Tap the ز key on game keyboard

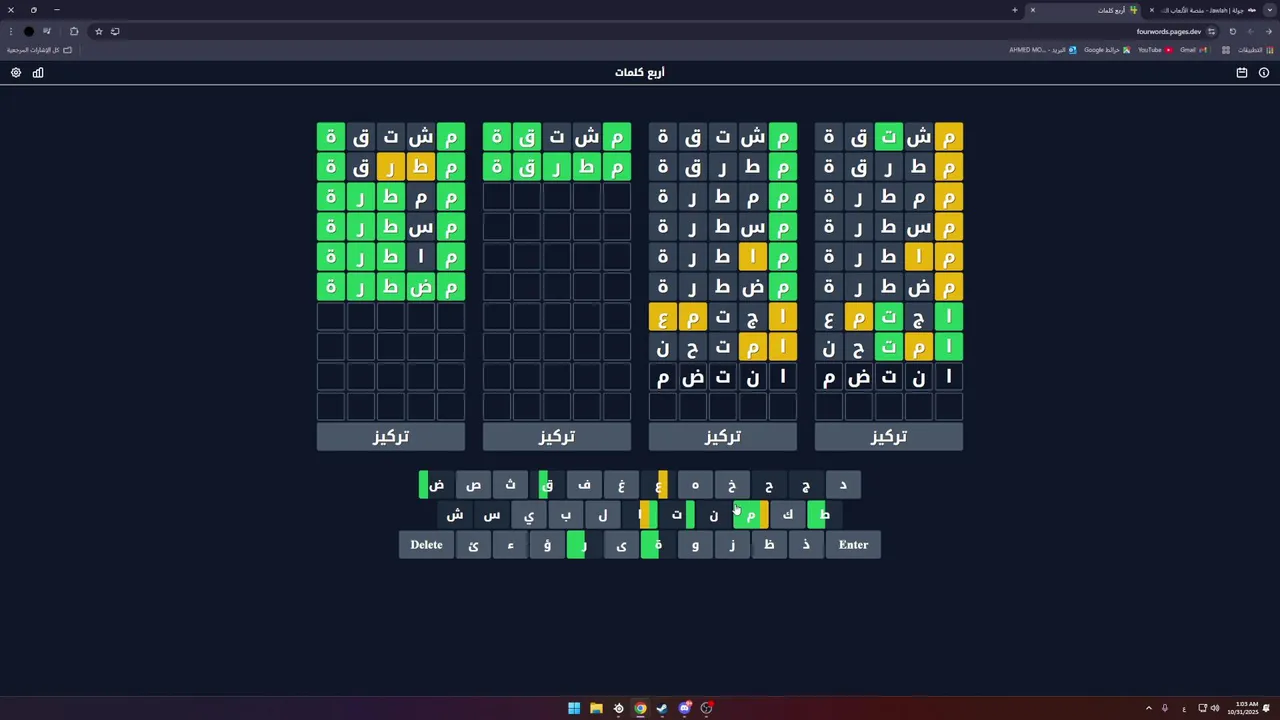tap(732, 545)
